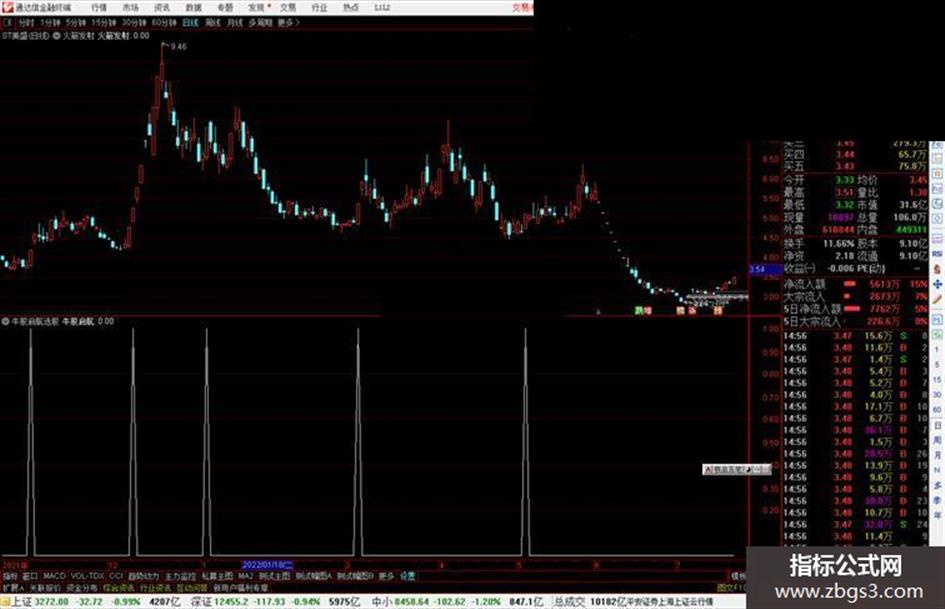Select the 月线 monthly chart tab
Image resolution: width=945 pixels, height=609 pixels.
point(234,22)
